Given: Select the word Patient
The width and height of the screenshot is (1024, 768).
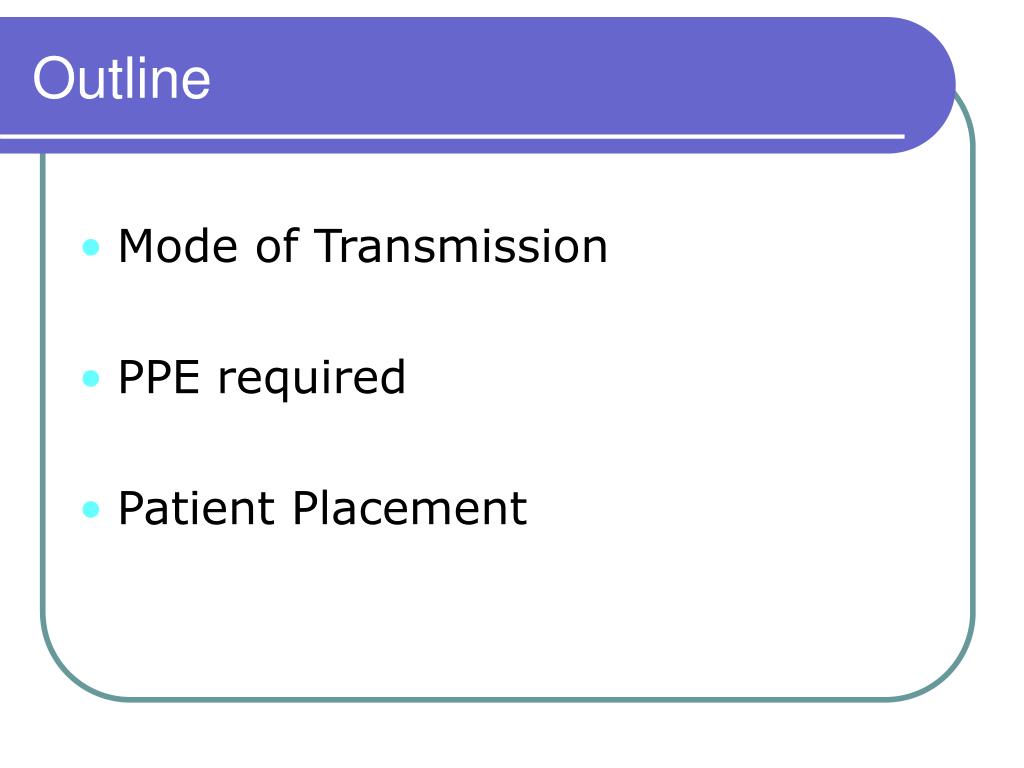Looking at the screenshot, I should pos(196,508).
